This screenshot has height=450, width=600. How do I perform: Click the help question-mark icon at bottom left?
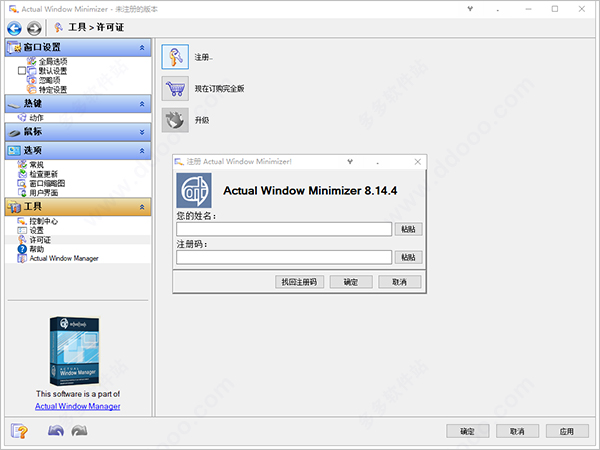(x=19, y=431)
